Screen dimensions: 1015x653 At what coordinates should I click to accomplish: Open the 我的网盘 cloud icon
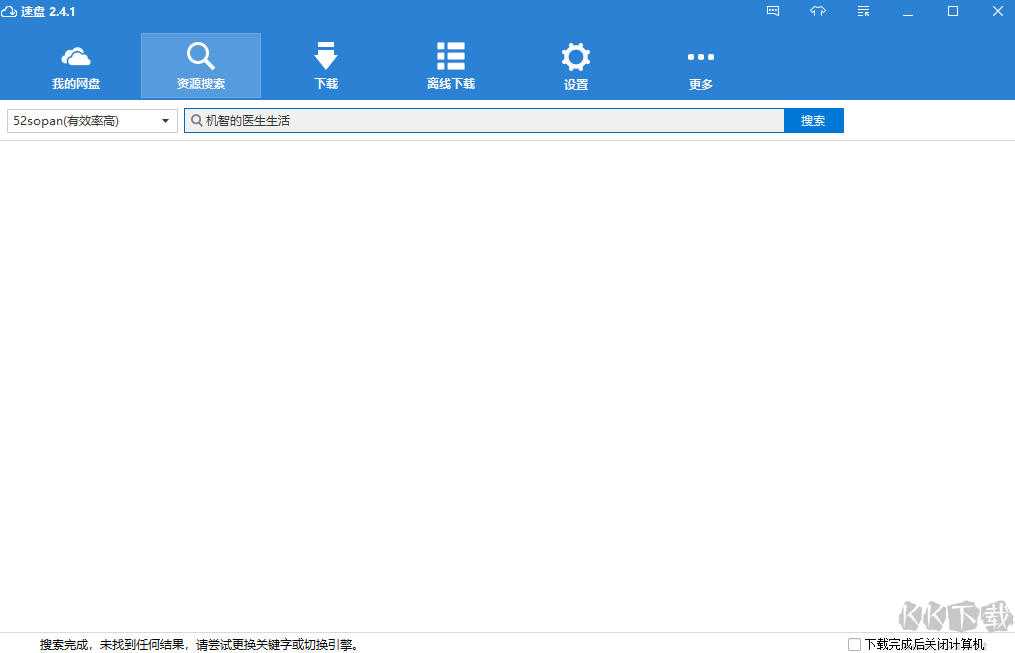pyautogui.click(x=76, y=57)
